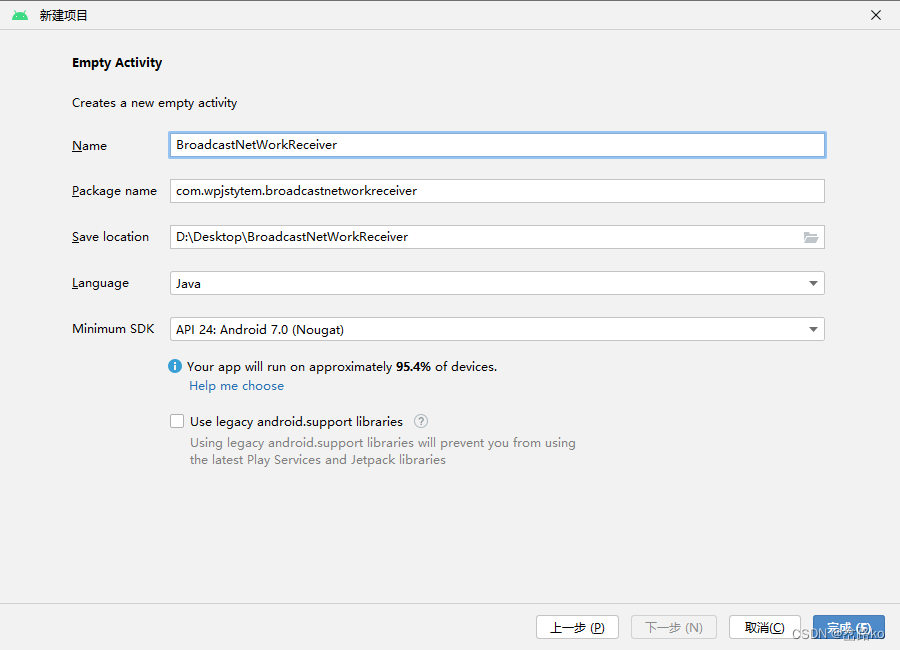The image size is (900, 650).
Task: Click the 取消(C) cancel button
Action: 765,627
